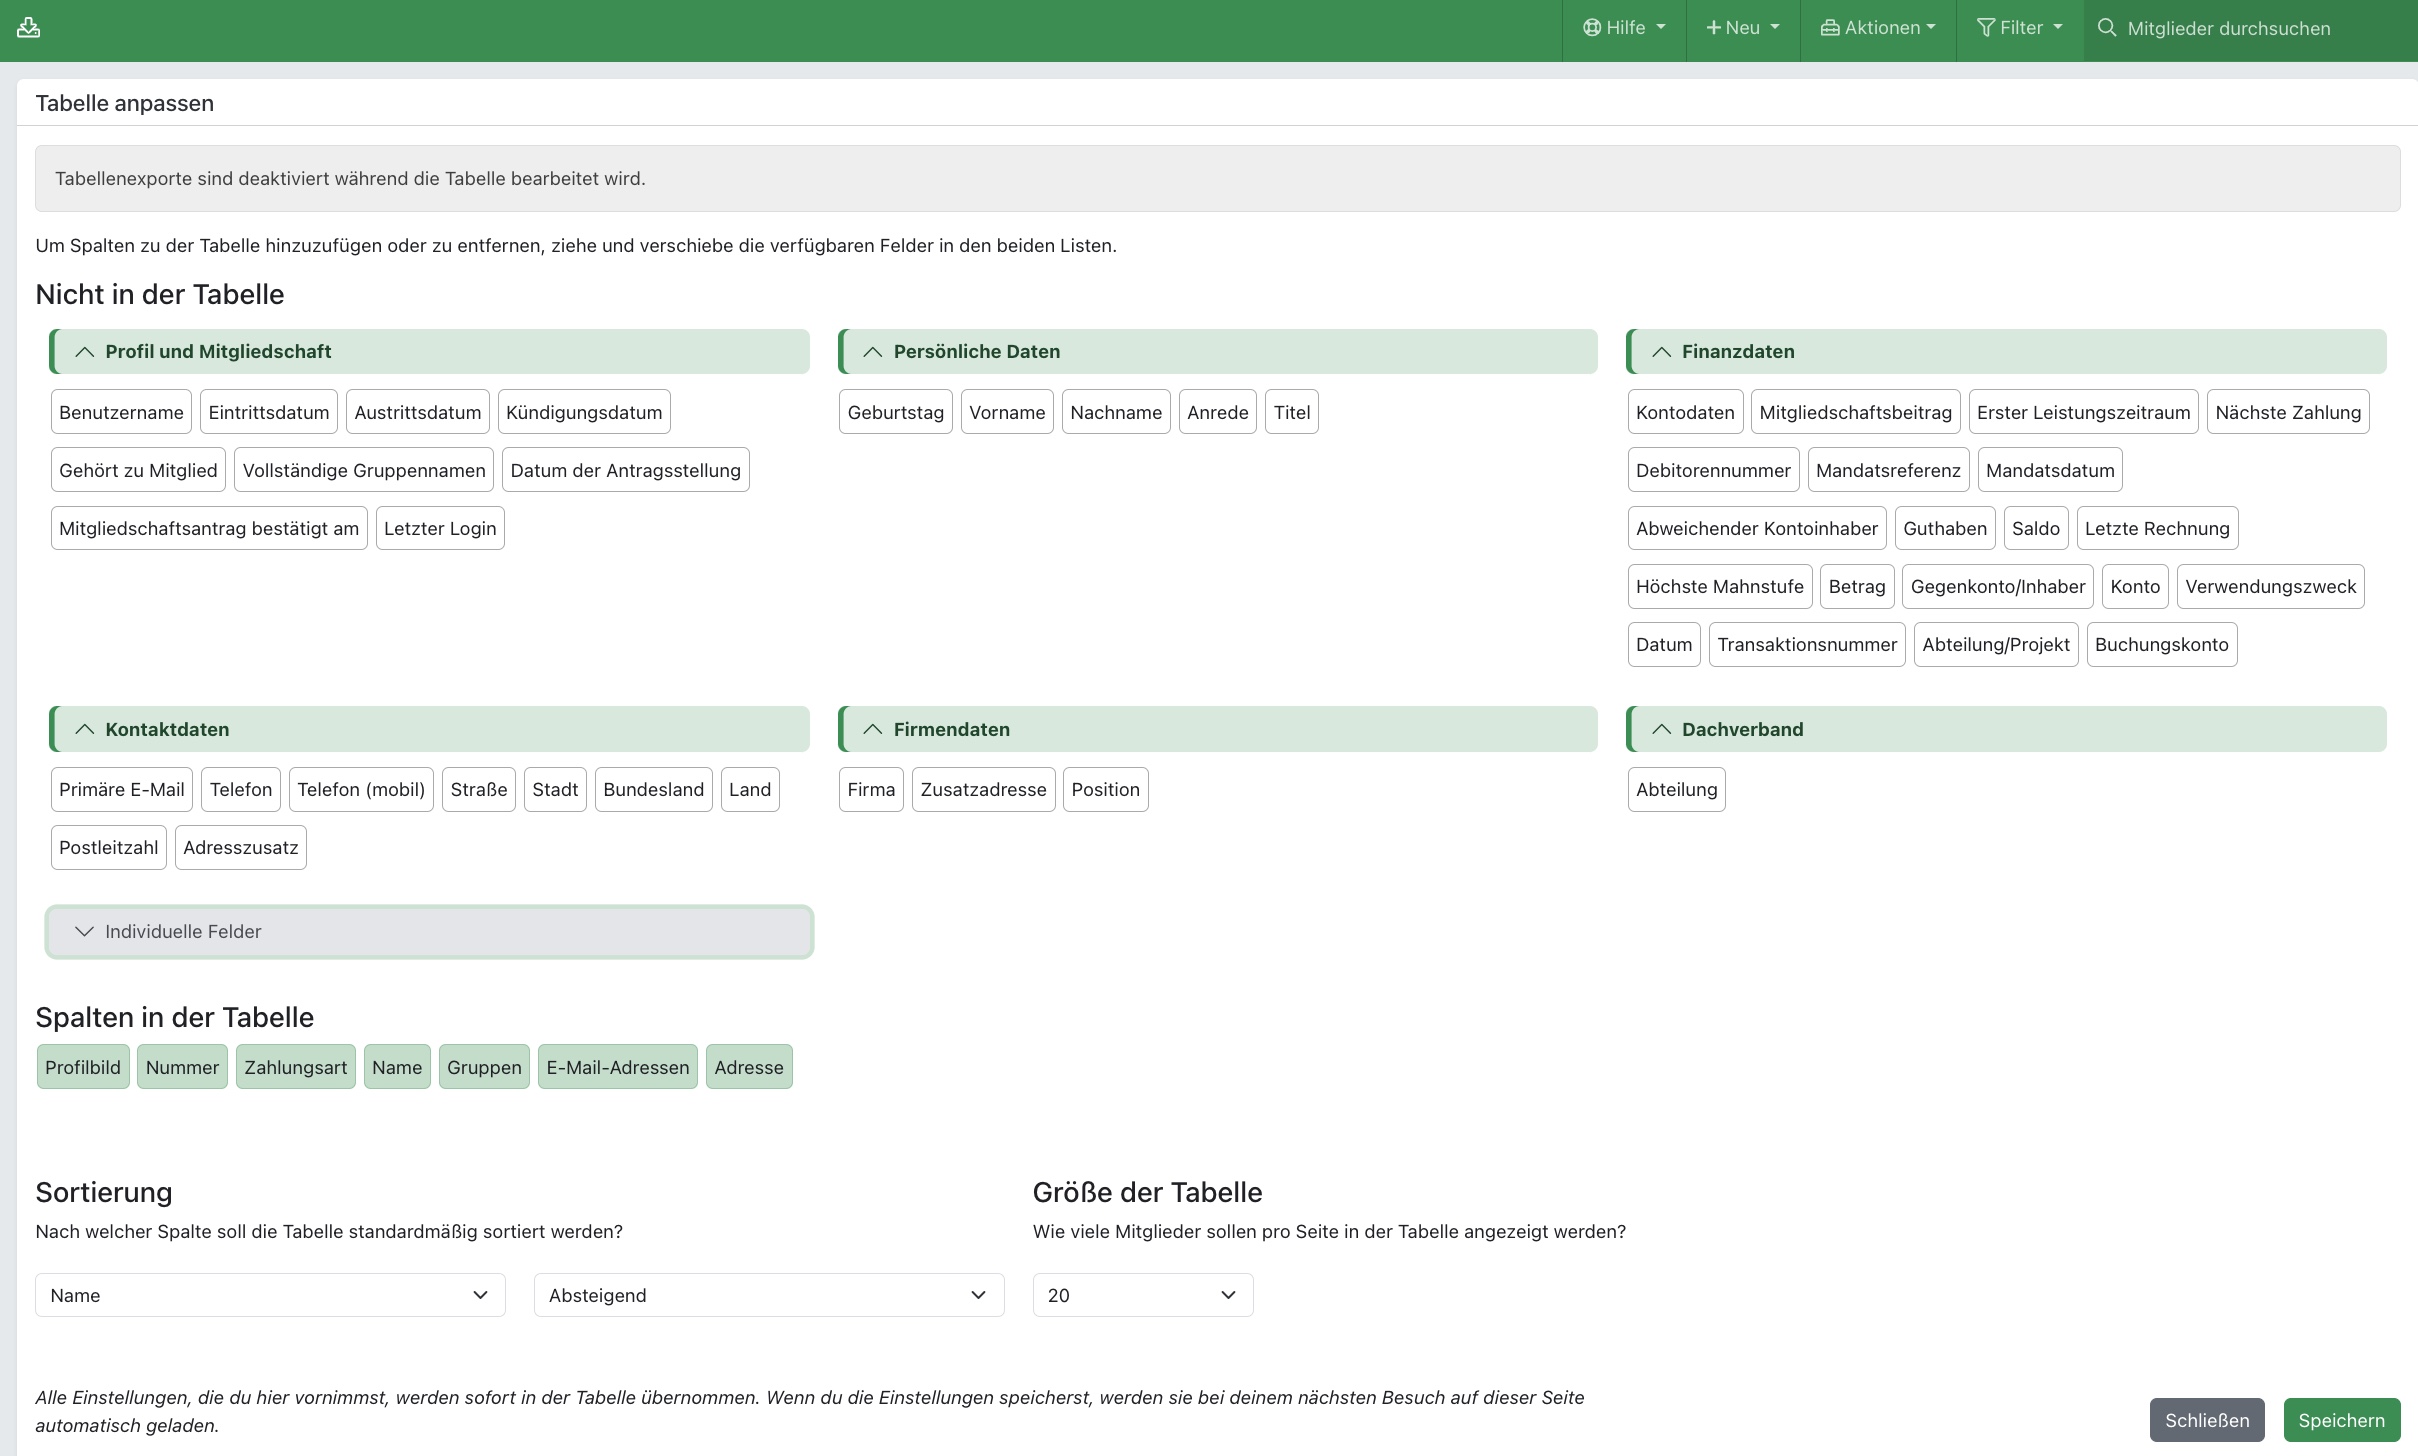Select the Nachname field chip
The height and width of the screenshot is (1456, 2418).
[1116, 412]
